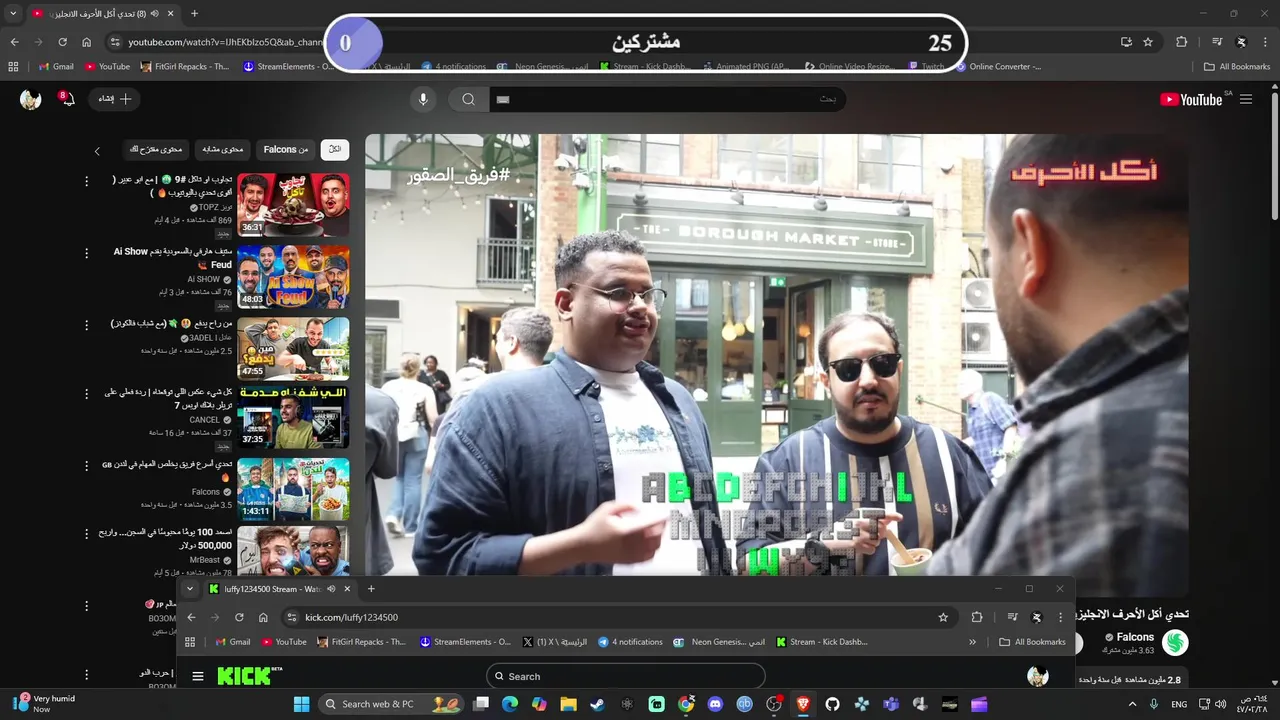The width and height of the screenshot is (1280, 720).
Task: Open more options for the TOPZ video
Action: (x=86, y=181)
